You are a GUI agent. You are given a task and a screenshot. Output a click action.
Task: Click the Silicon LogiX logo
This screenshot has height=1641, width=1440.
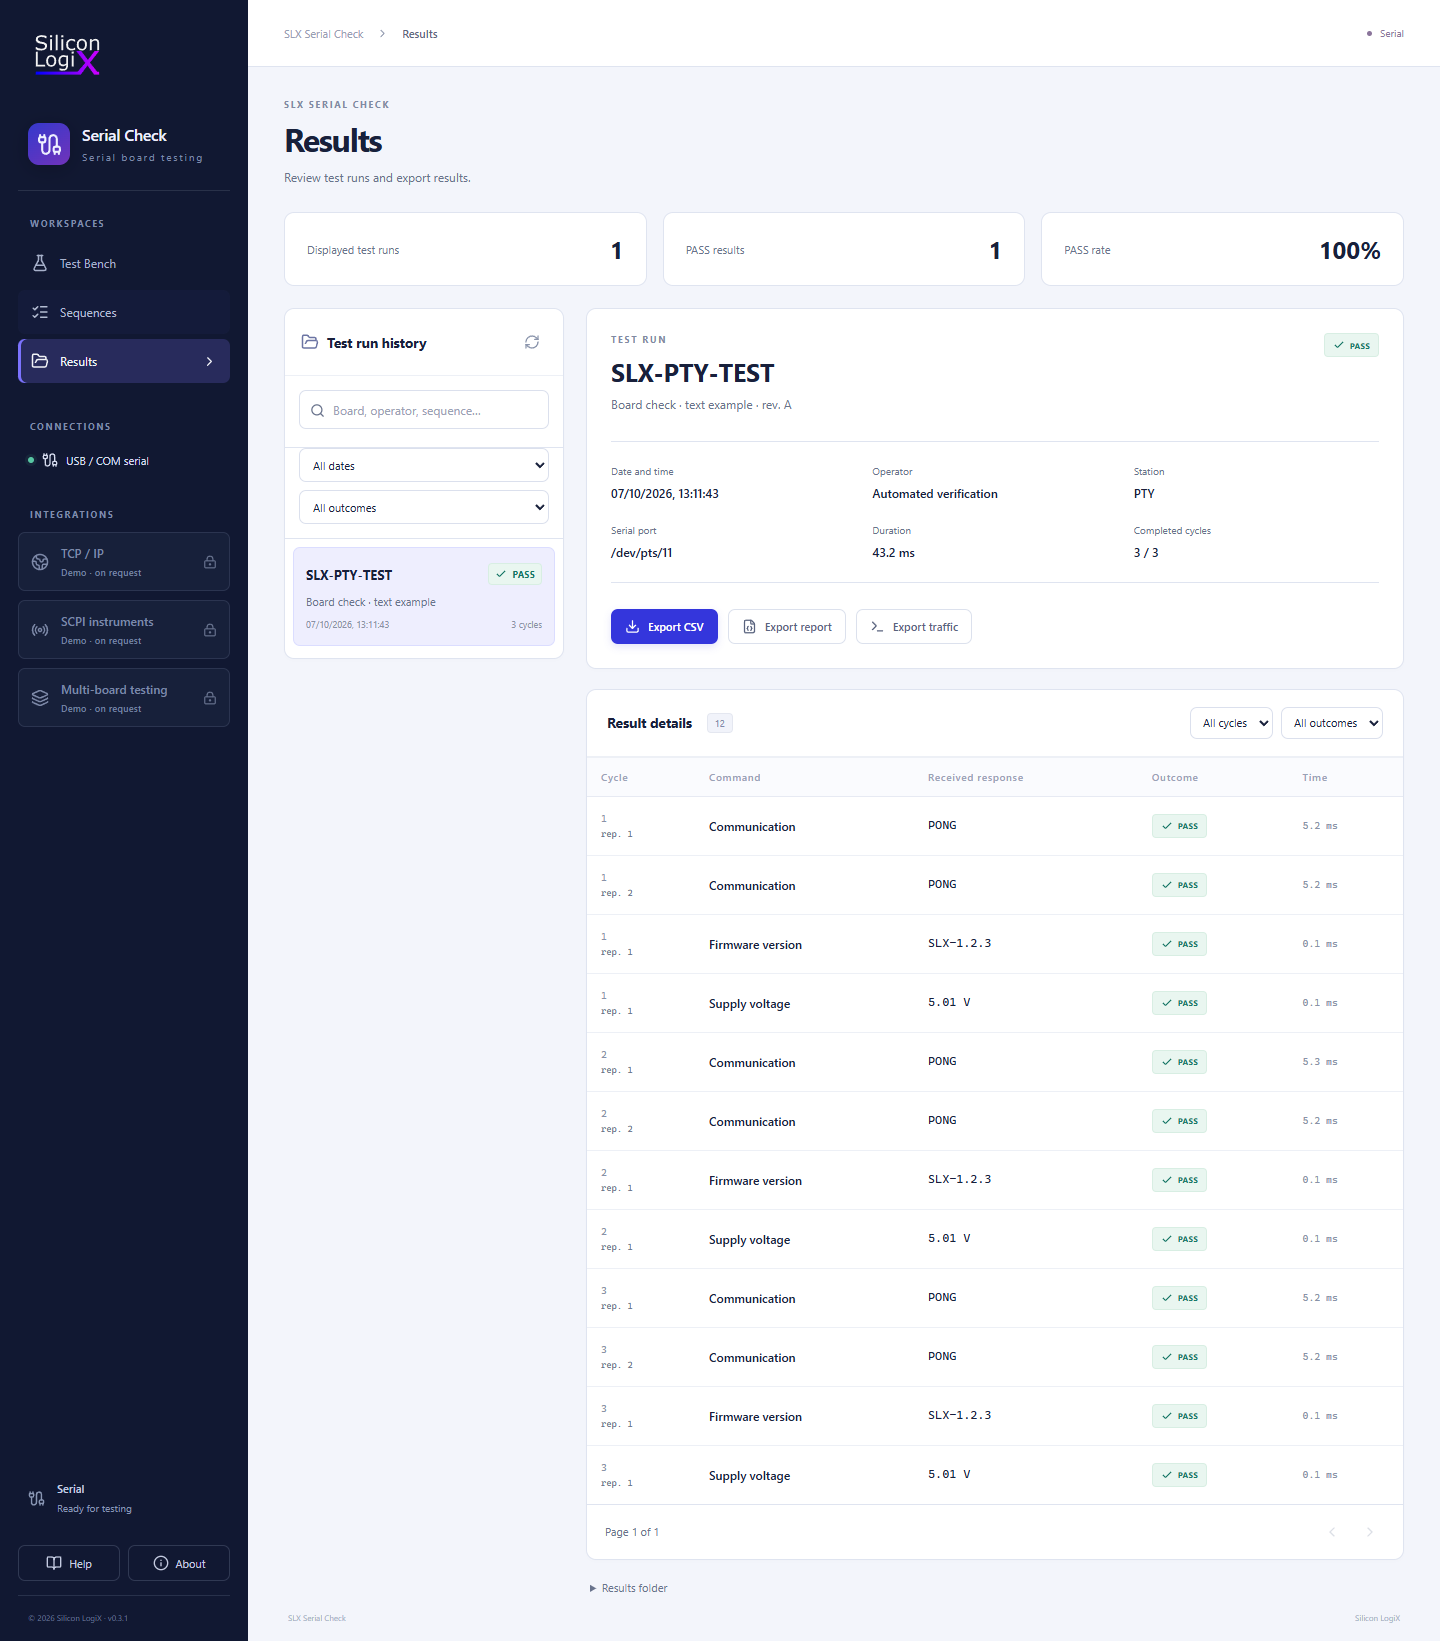tap(68, 53)
